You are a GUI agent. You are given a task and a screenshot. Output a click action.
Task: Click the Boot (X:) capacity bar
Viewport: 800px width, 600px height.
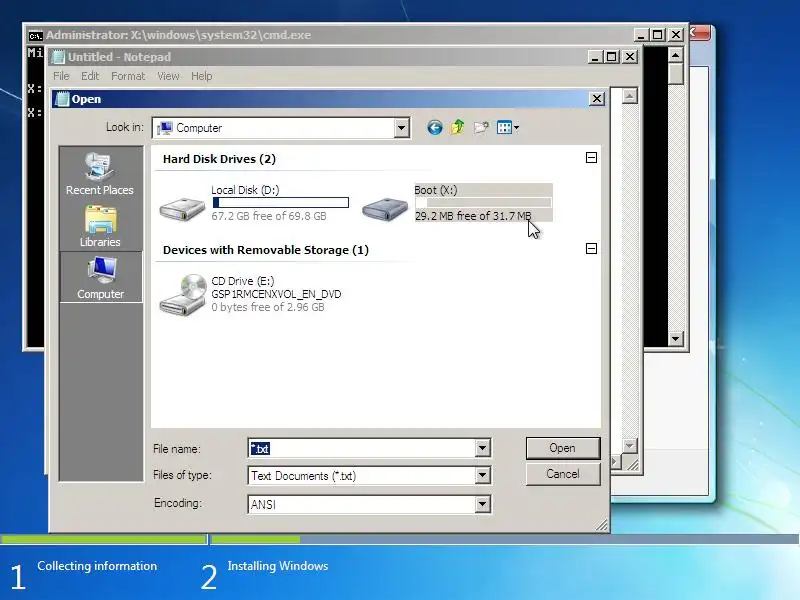[483, 203]
